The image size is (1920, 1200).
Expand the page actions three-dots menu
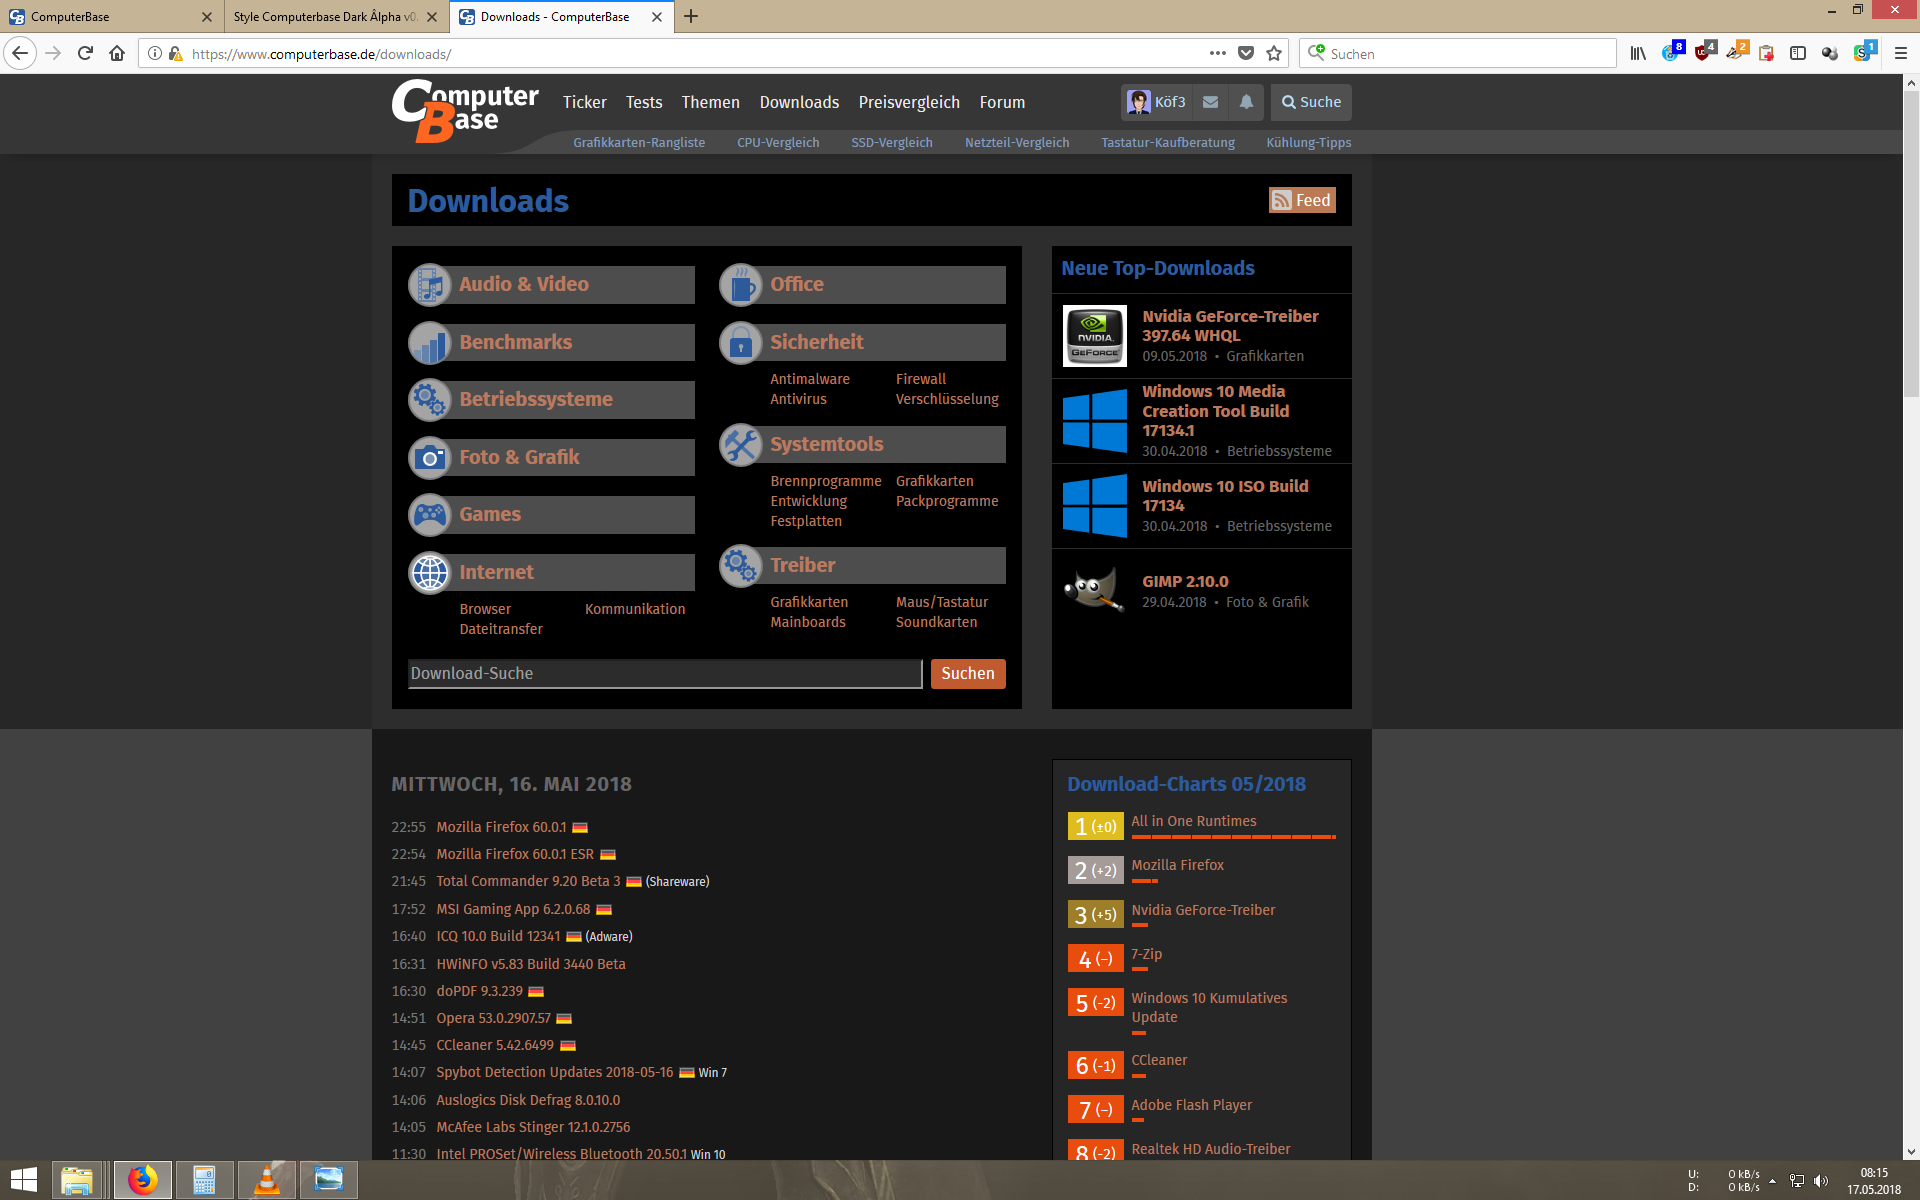pyautogui.click(x=1217, y=54)
